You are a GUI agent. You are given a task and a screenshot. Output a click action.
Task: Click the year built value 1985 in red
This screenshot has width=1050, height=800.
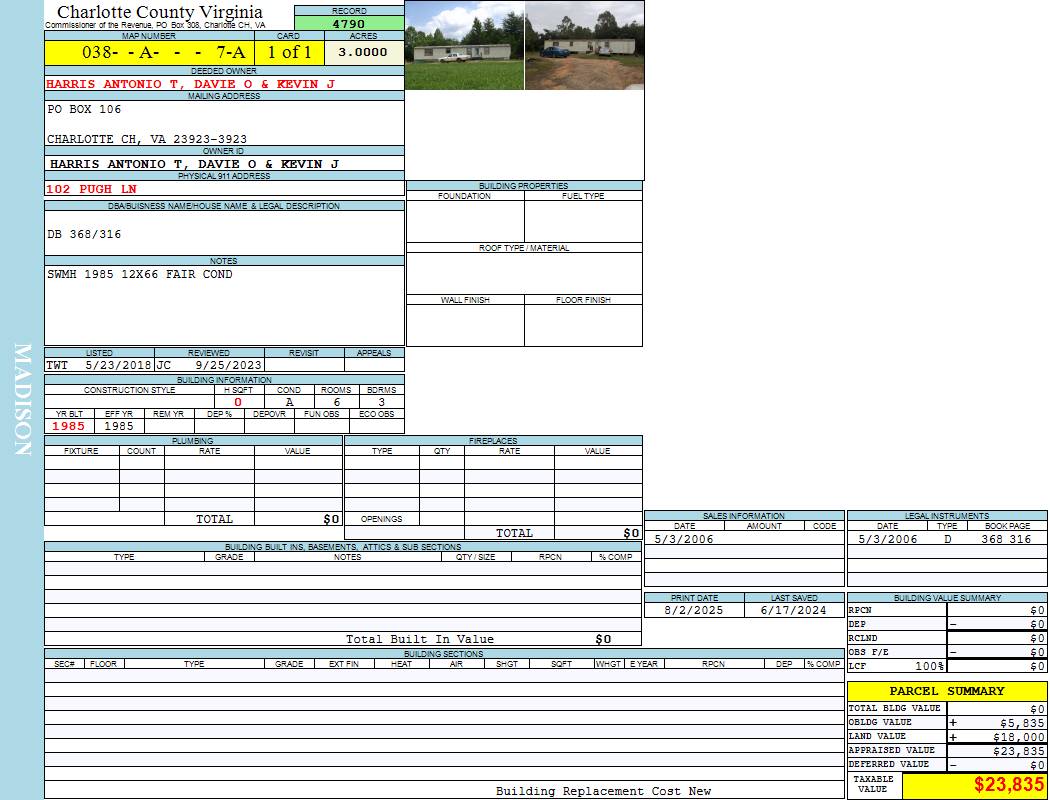pyautogui.click(x=68, y=426)
